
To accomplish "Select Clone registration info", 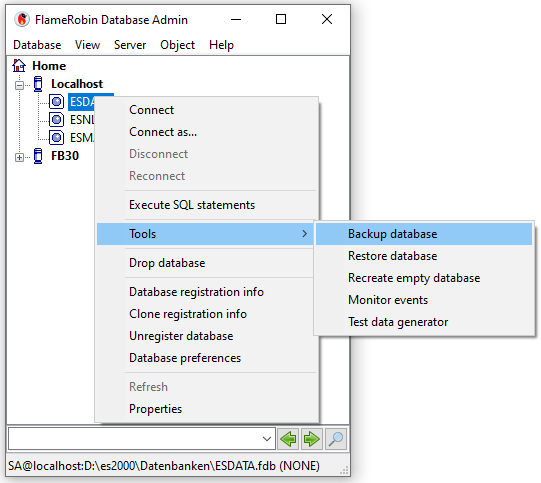I will [205, 314].
